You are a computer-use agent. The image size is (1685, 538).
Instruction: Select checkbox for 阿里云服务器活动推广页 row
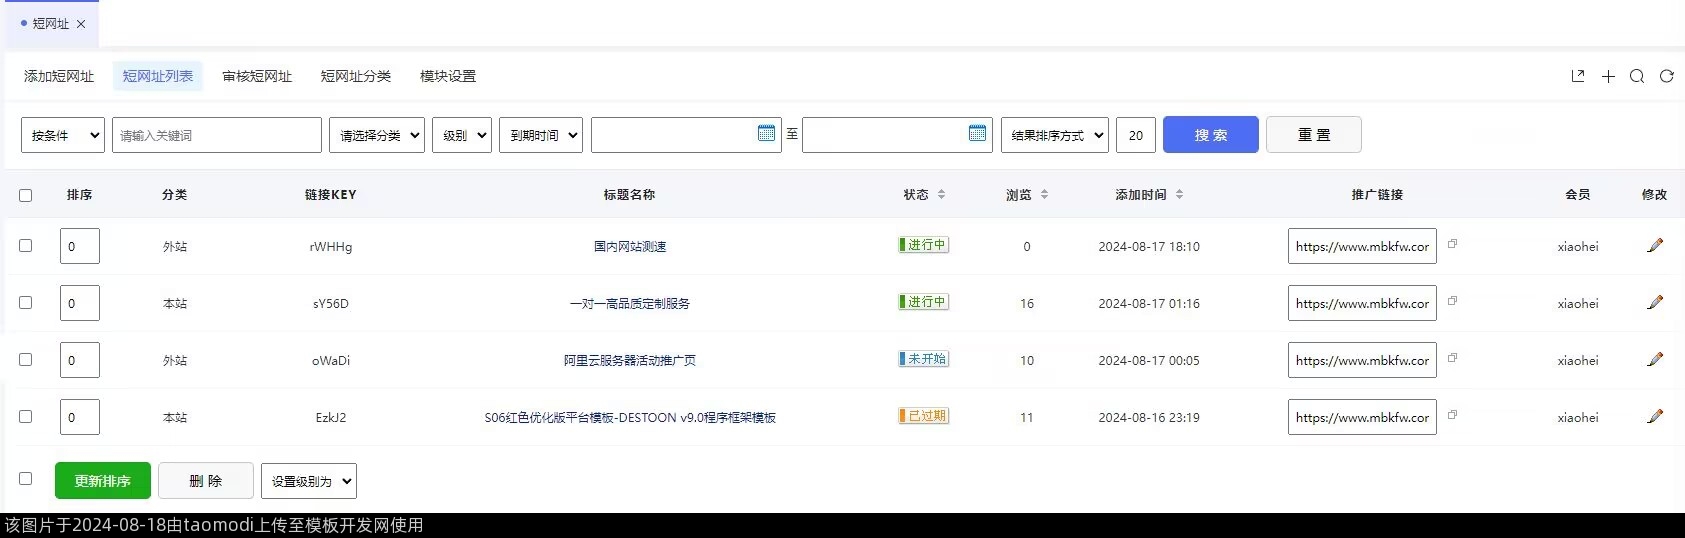26,359
